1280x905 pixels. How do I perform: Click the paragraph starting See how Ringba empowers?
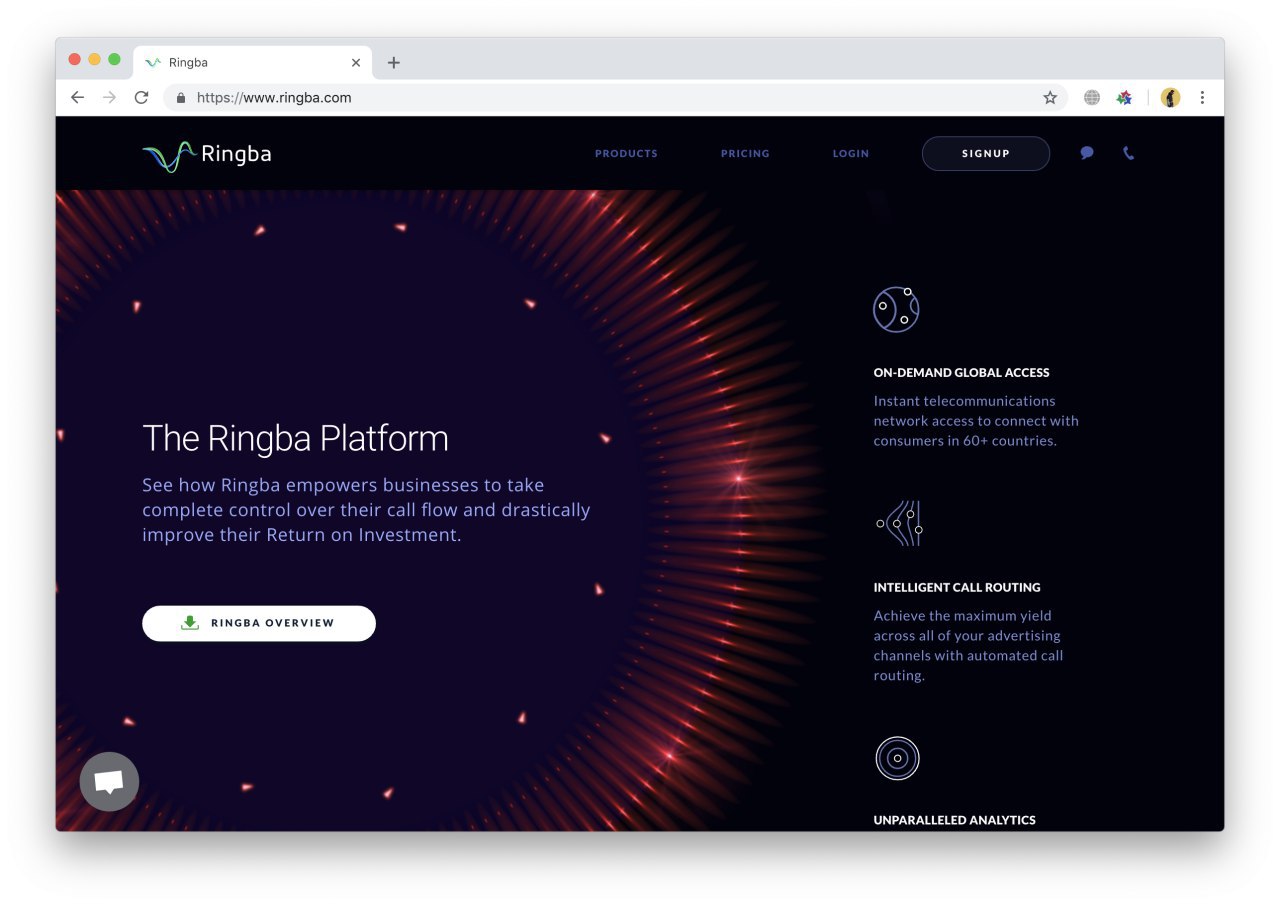pos(366,510)
